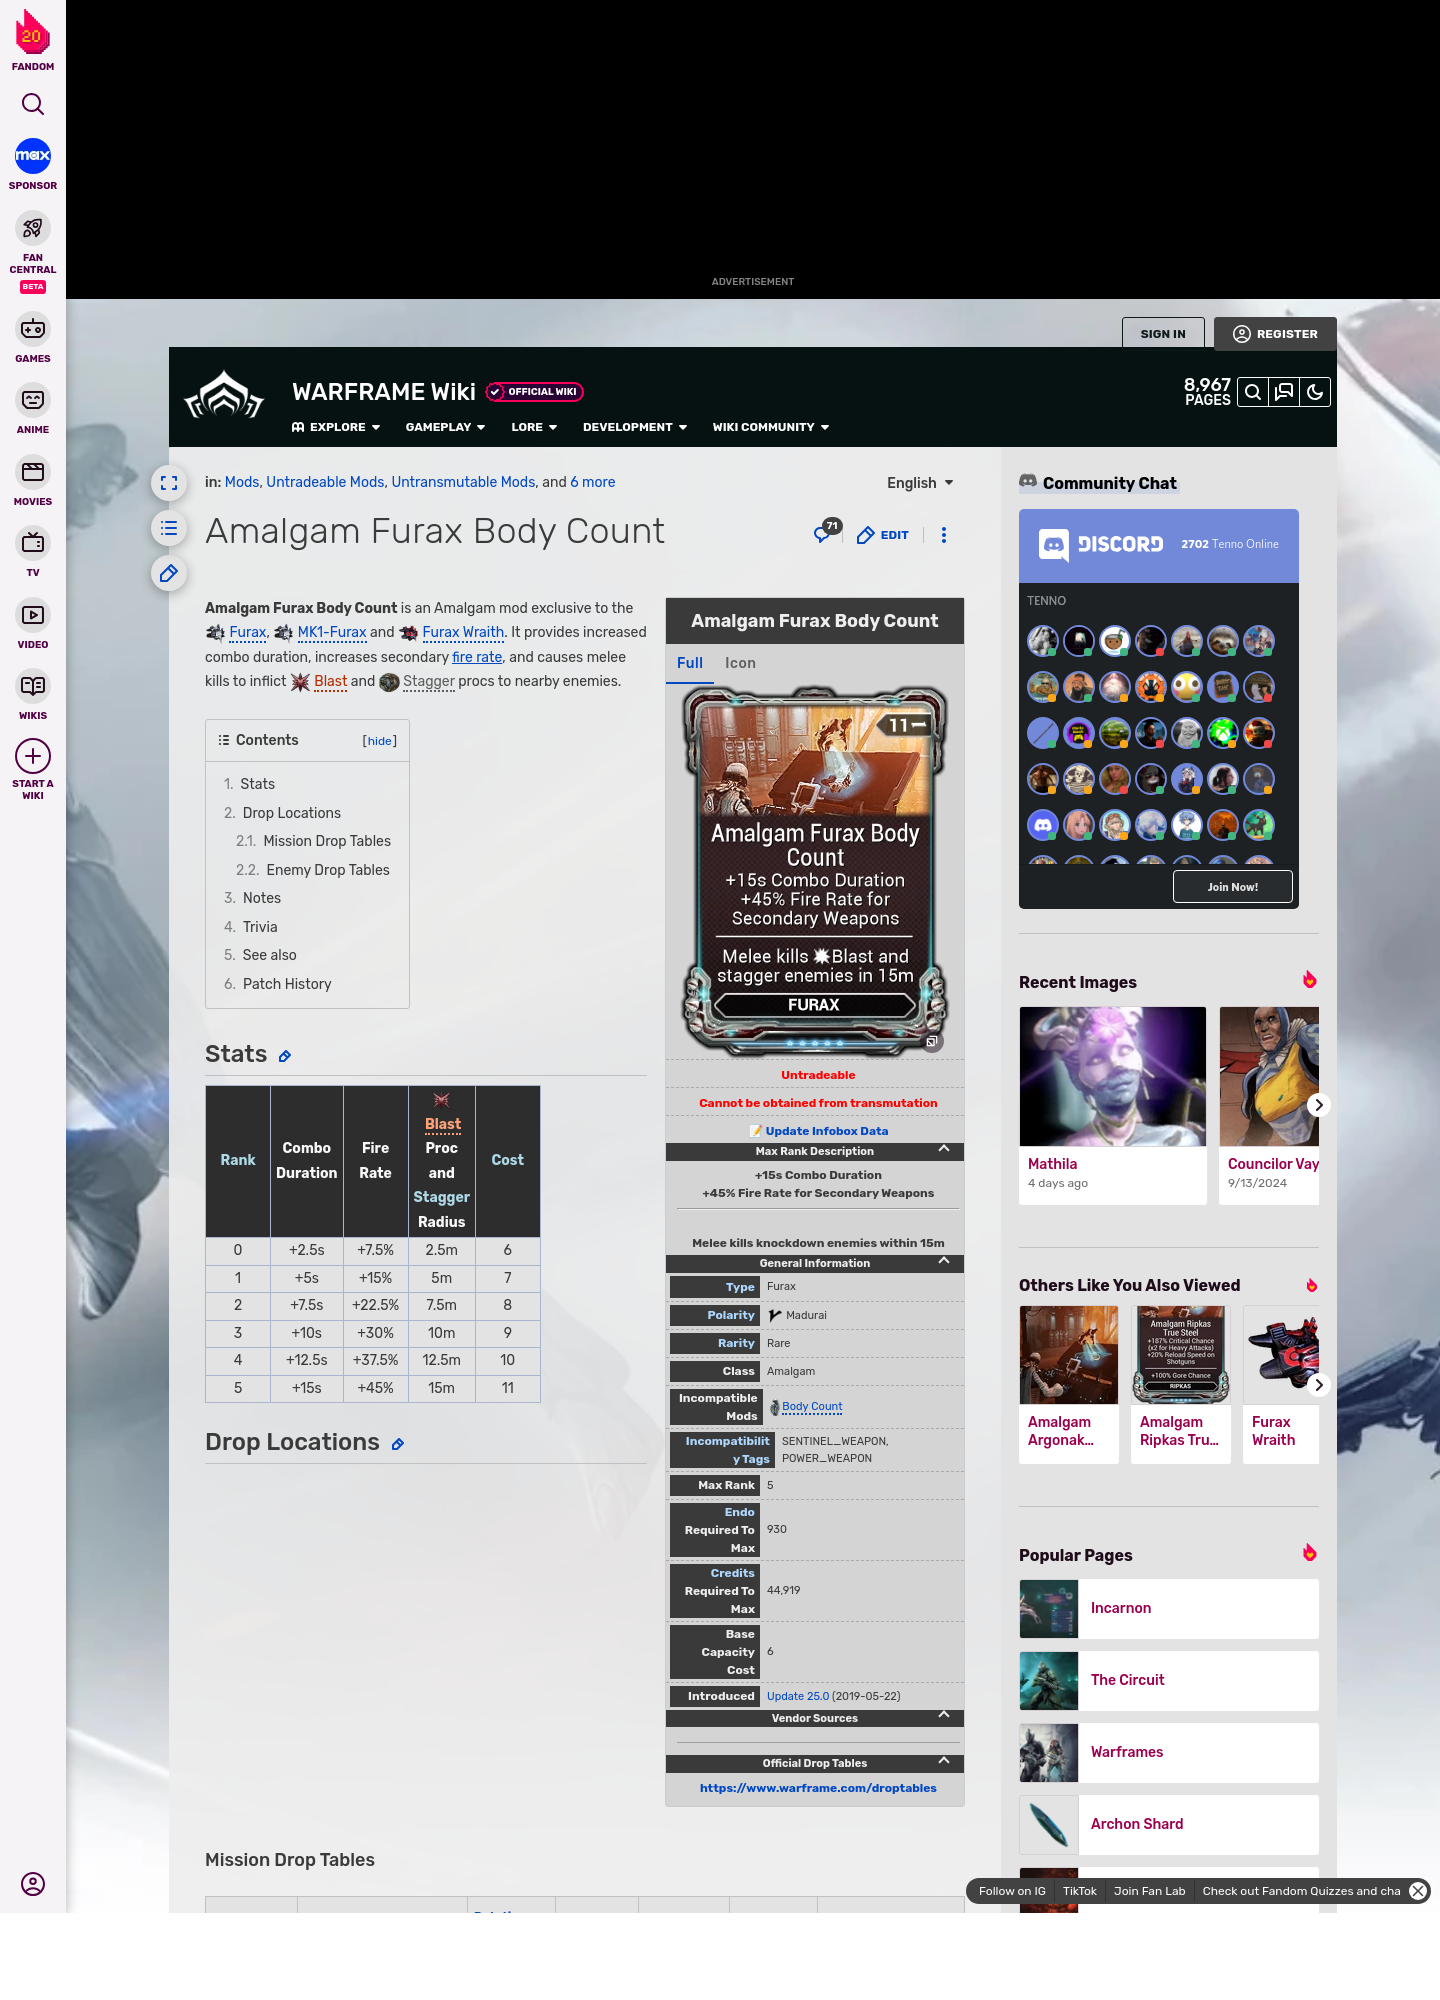Open the Body Count incompatible mod link
This screenshot has width=1440, height=2000.
pos(812,1406)
